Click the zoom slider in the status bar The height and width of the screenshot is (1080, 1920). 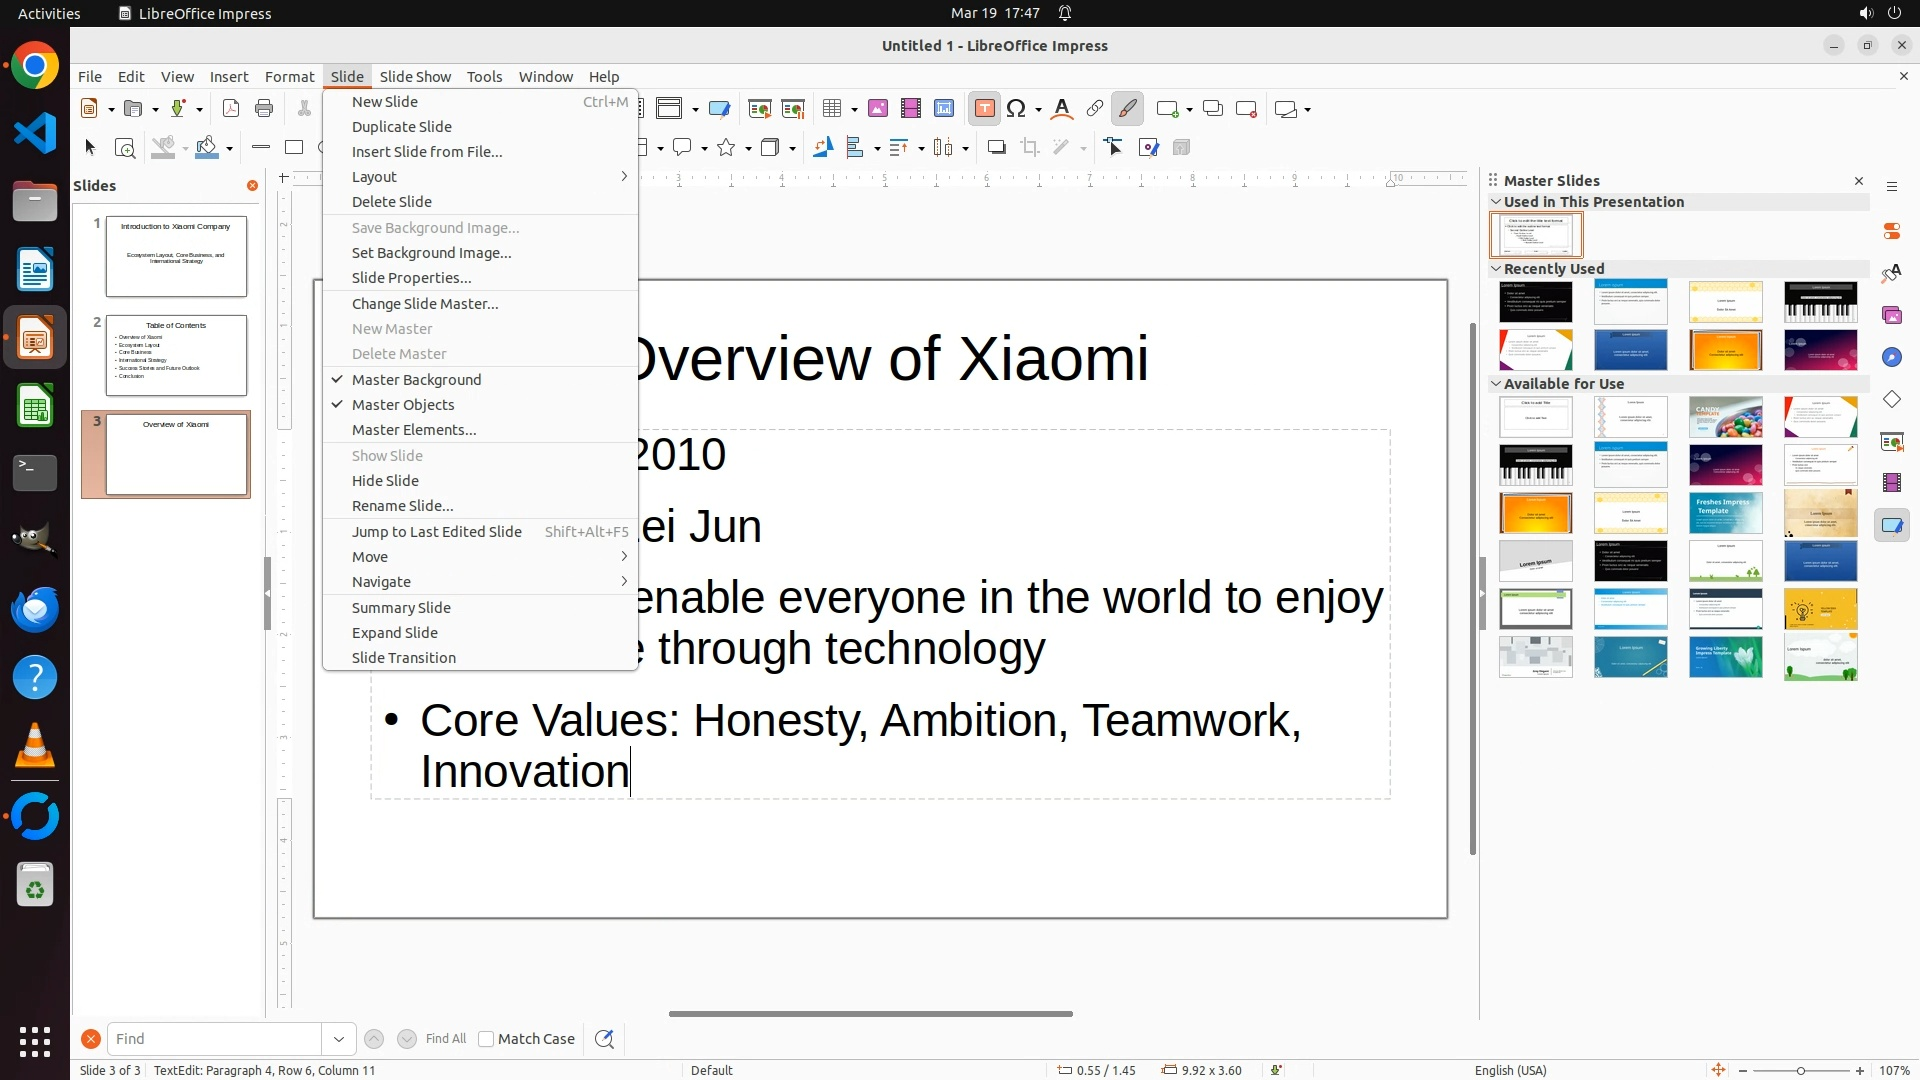1800,1070
